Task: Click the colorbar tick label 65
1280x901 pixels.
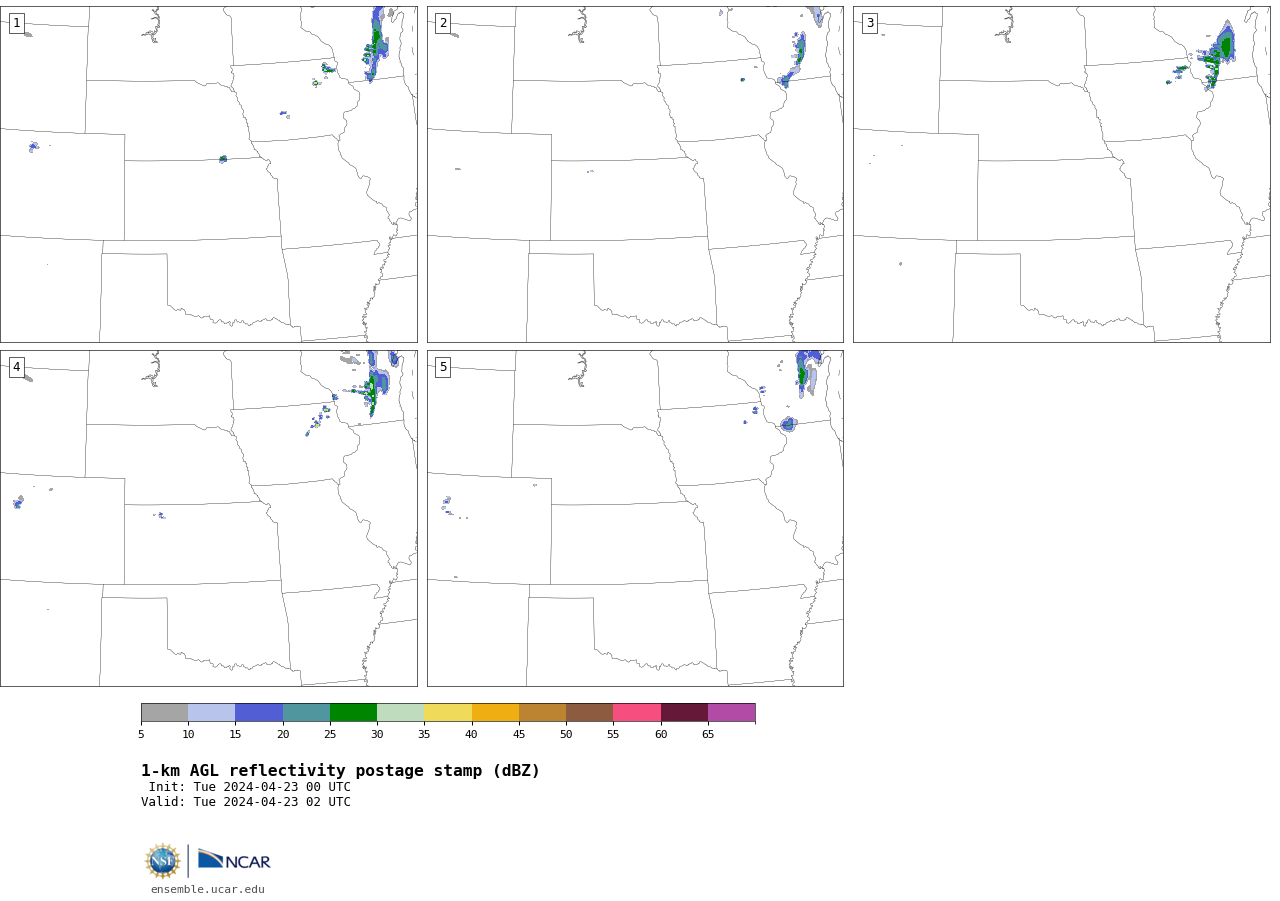Action: (708, 735)
